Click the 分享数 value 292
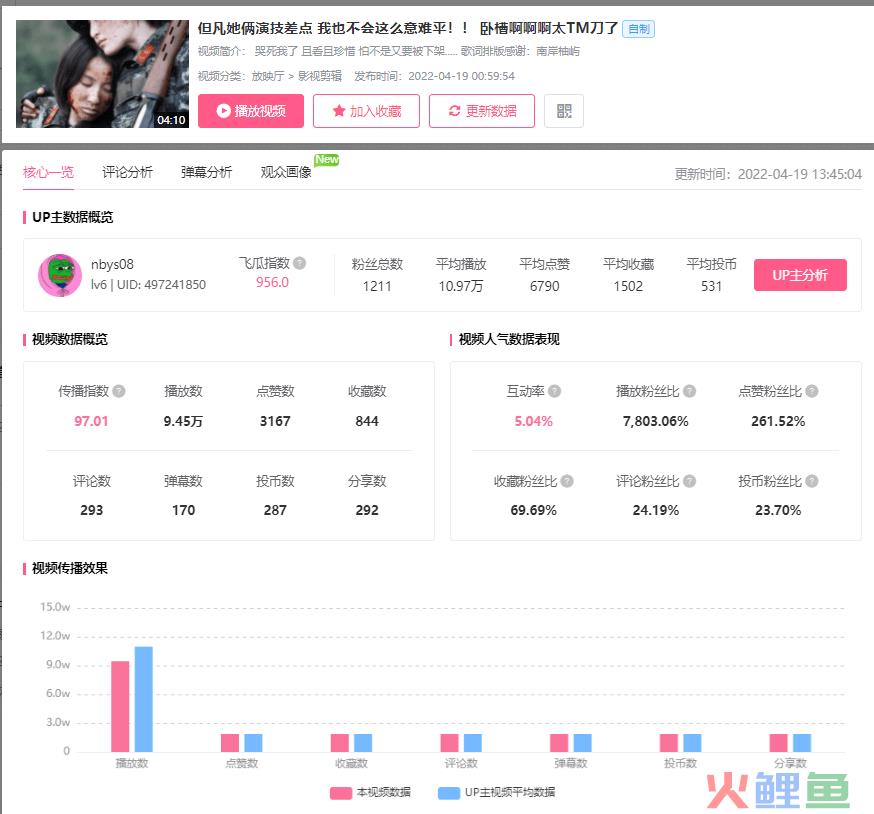The height and width of the screenshot is (814, 874). coord(367,510)
